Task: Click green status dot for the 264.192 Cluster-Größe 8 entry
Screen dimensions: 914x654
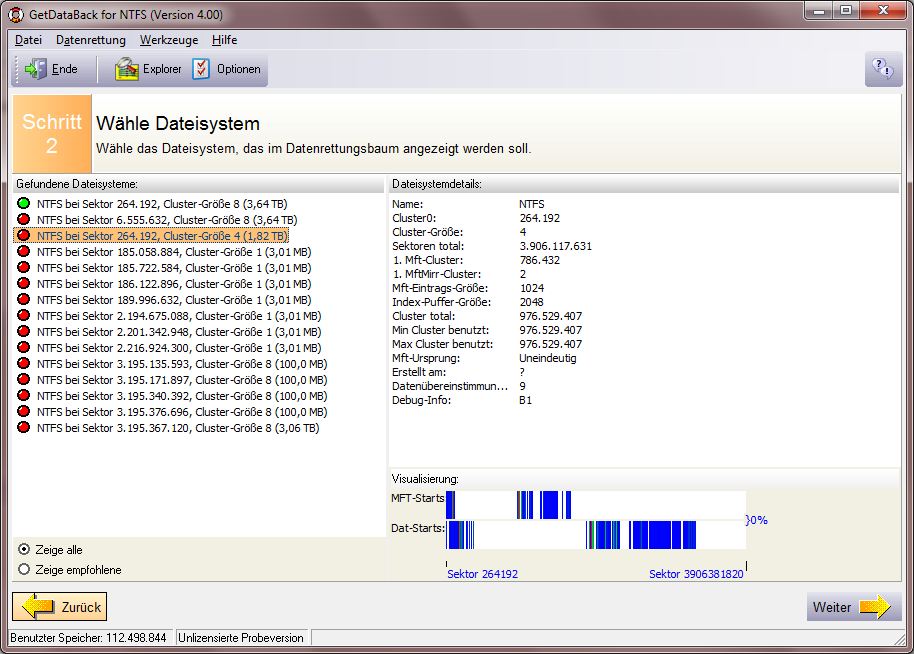Action: (23, 203)
